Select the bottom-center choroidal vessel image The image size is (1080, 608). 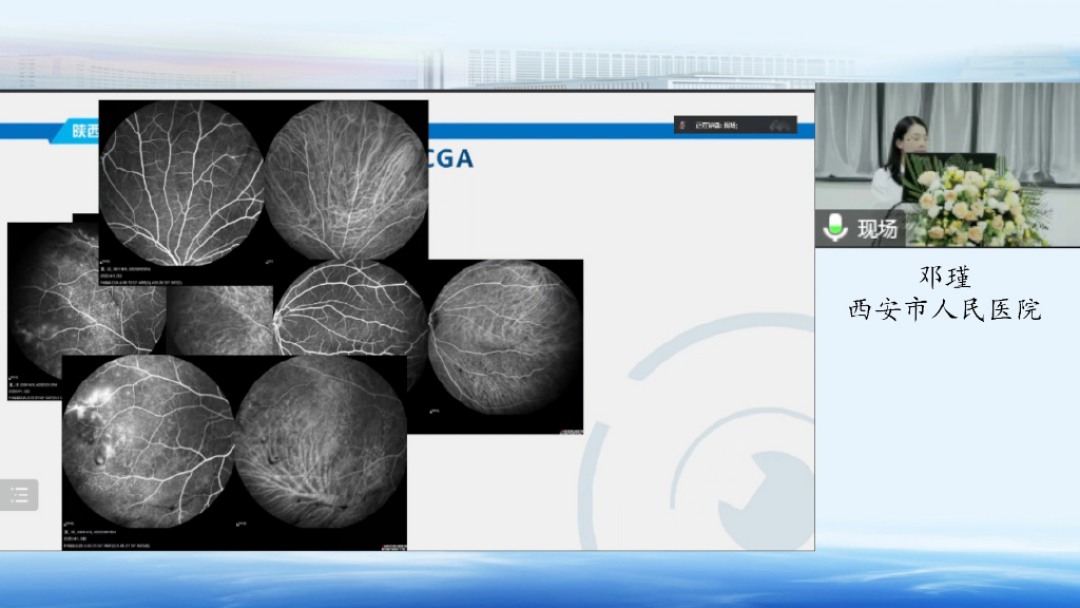click(320, 442)
